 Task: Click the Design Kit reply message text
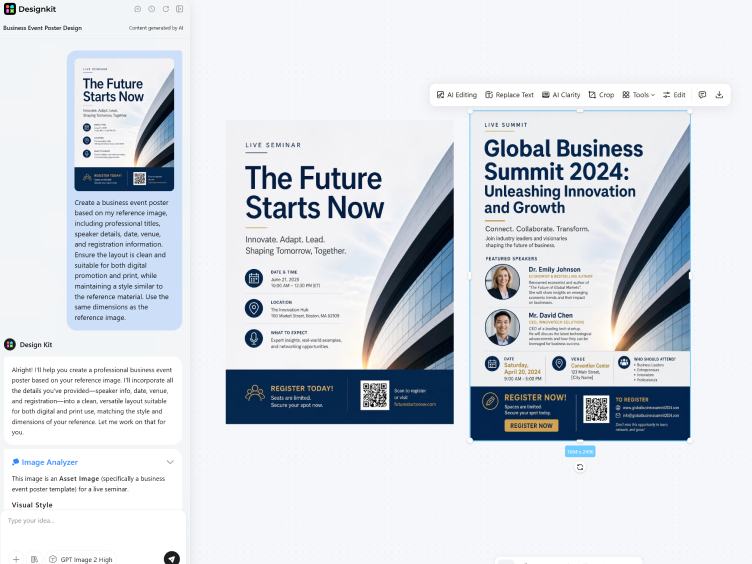coord(93,401)
